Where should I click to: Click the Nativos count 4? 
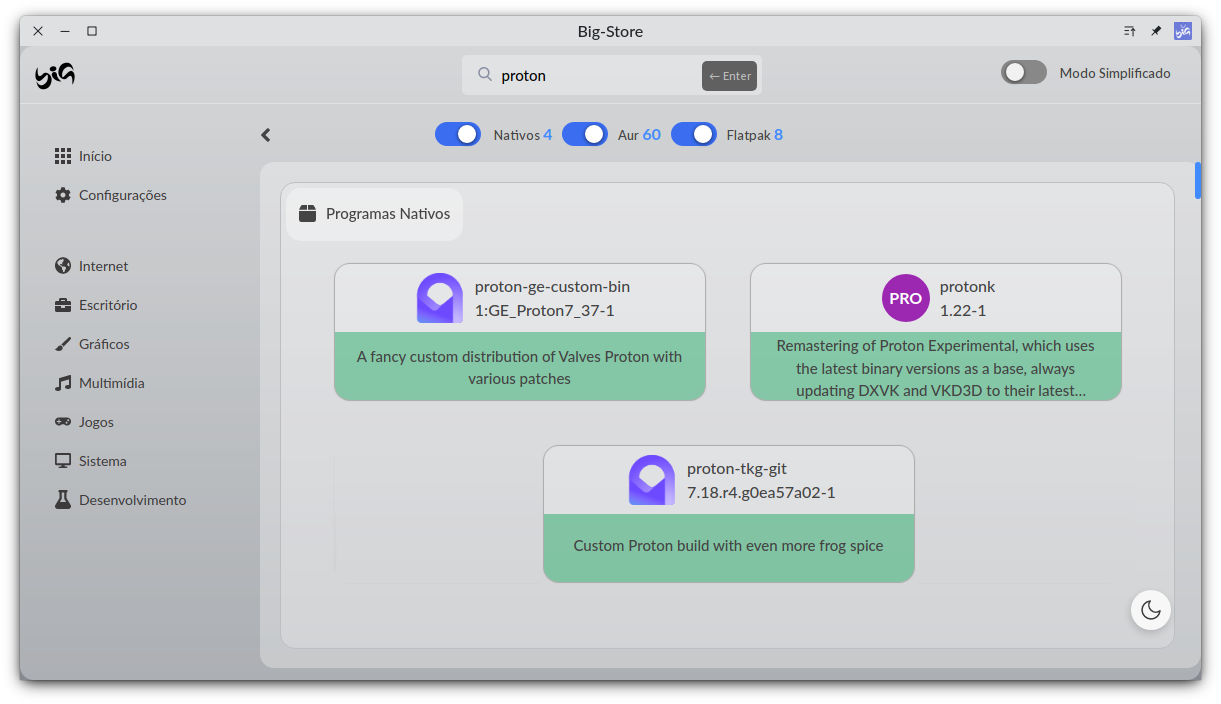548,134
